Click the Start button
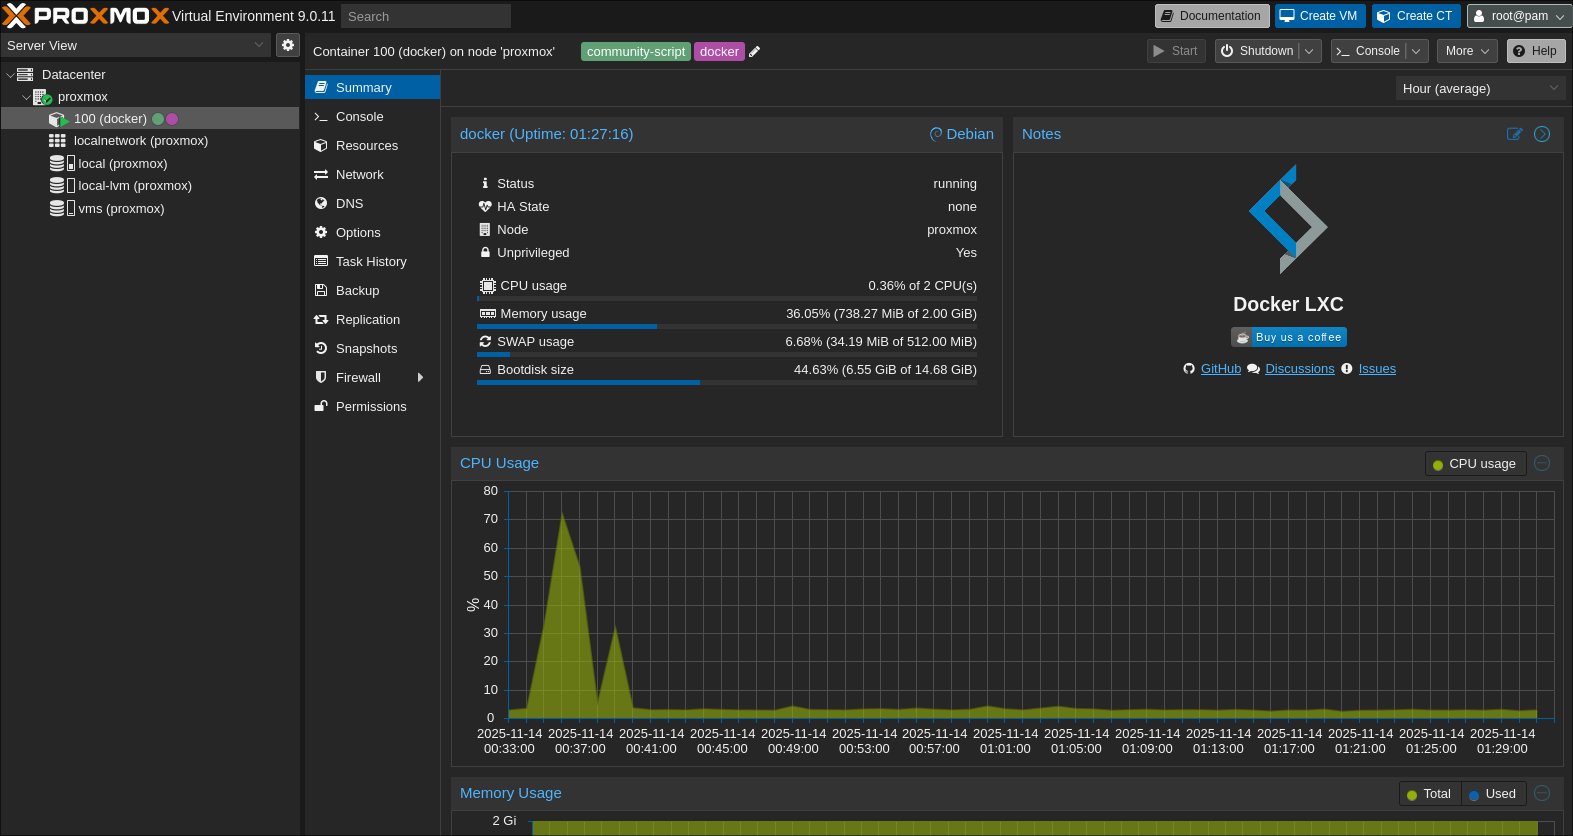 [1176, 51]
